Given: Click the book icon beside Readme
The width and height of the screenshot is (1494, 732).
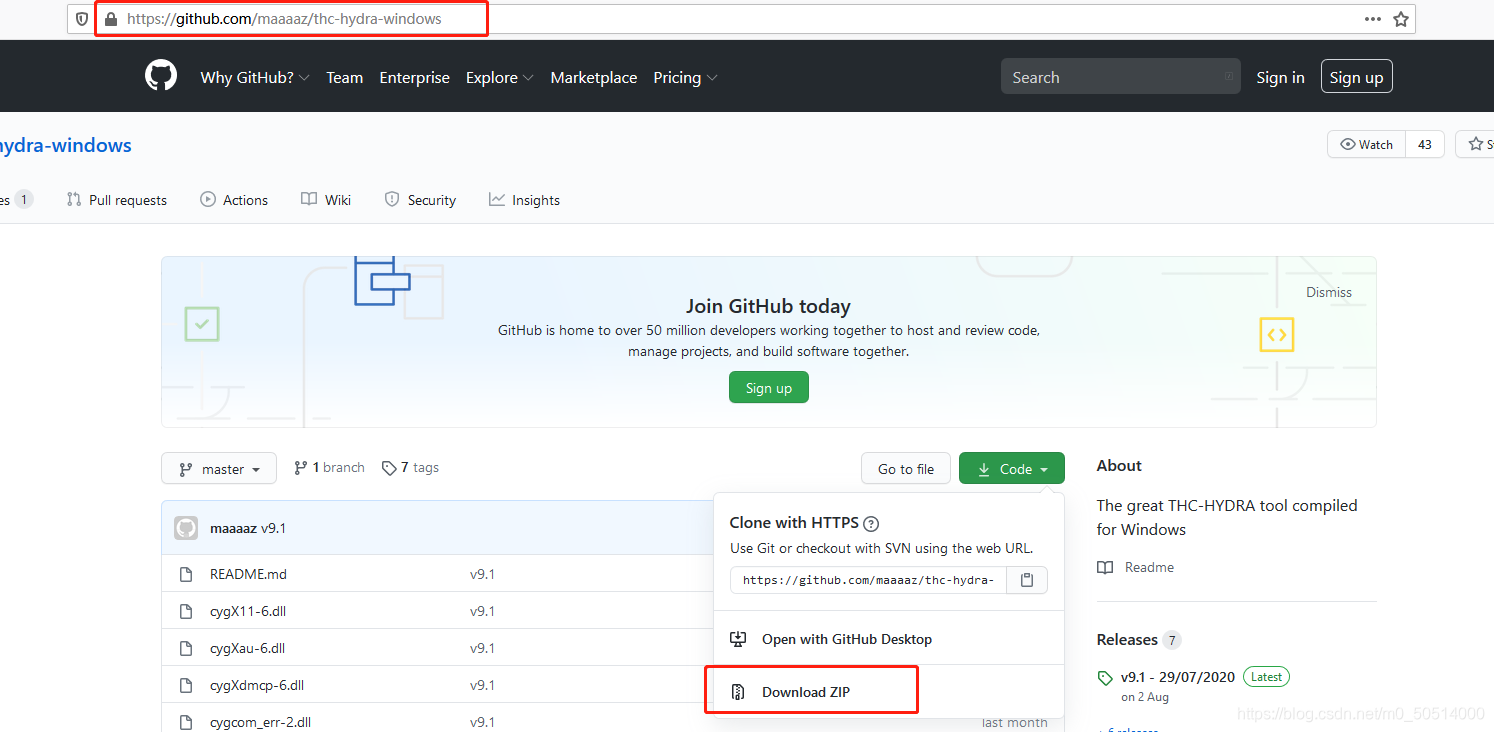Looking at the screenshot, I should (1105, 568).
